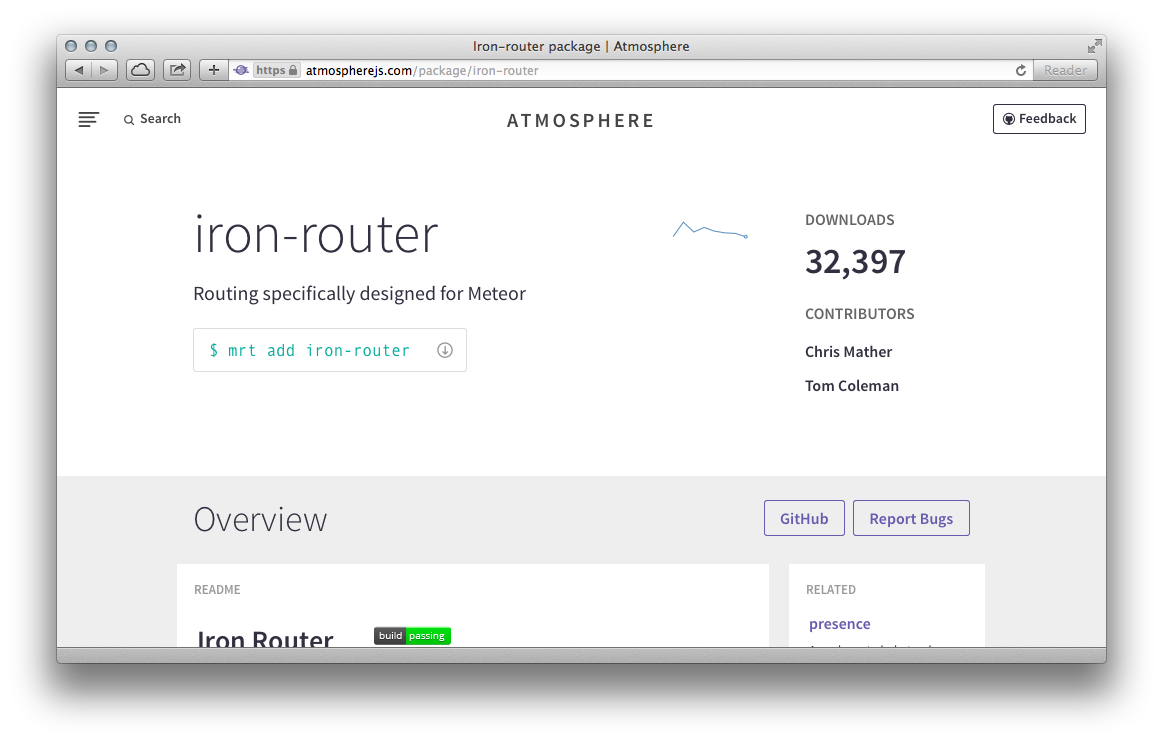Click the address bar URL field
Screen dimensions: 1163x742
coord(630,70)
